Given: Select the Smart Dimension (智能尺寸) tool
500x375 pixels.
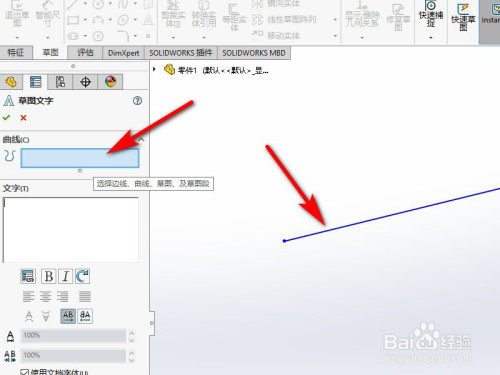Looking at the screenshot, I should click(47, 13).
